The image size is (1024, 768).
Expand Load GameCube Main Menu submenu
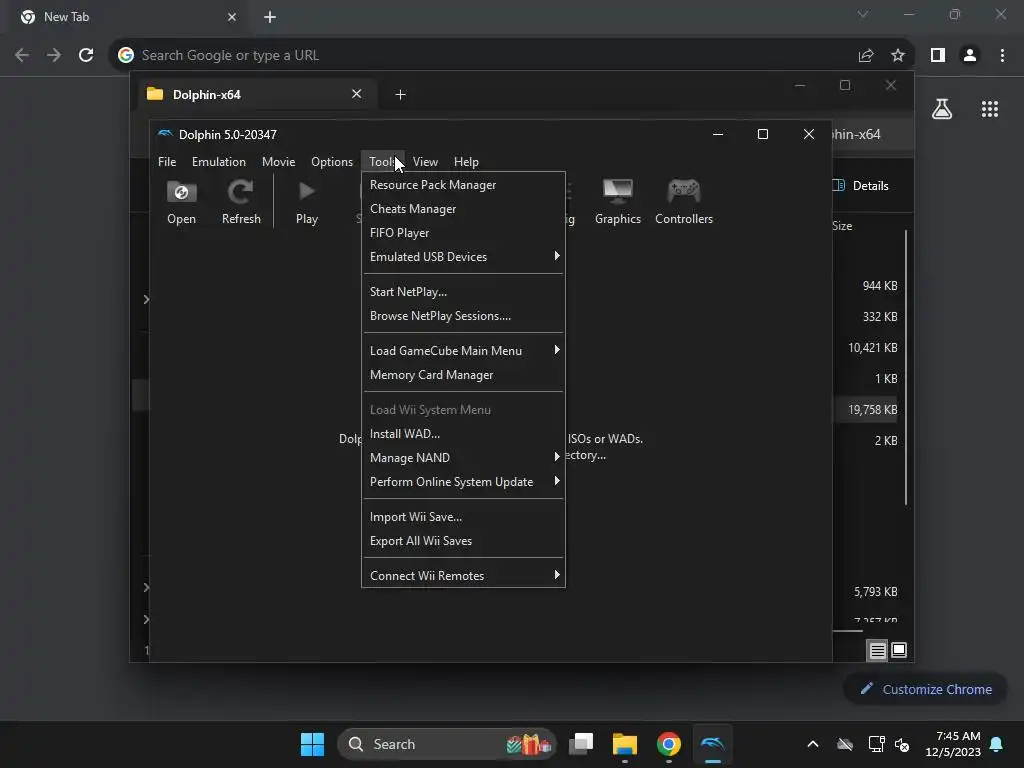pyautogui.click(x=463, y=351)
